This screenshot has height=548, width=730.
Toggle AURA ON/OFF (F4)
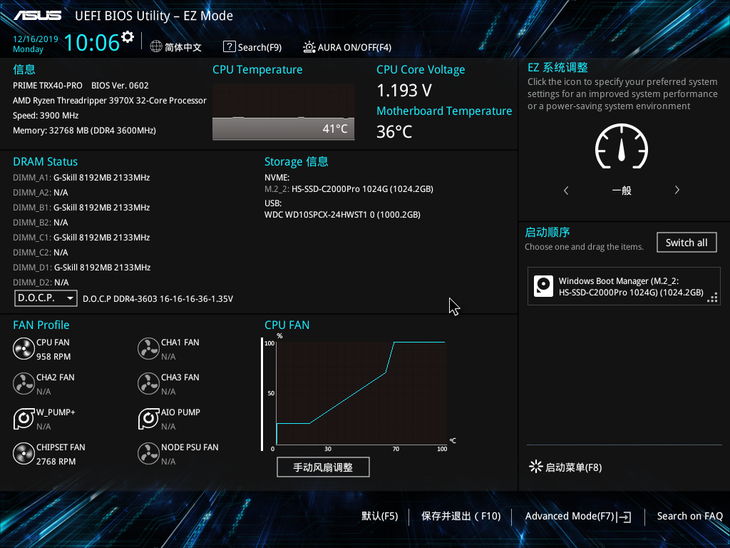pyautogui.click(x=347, y=47)
